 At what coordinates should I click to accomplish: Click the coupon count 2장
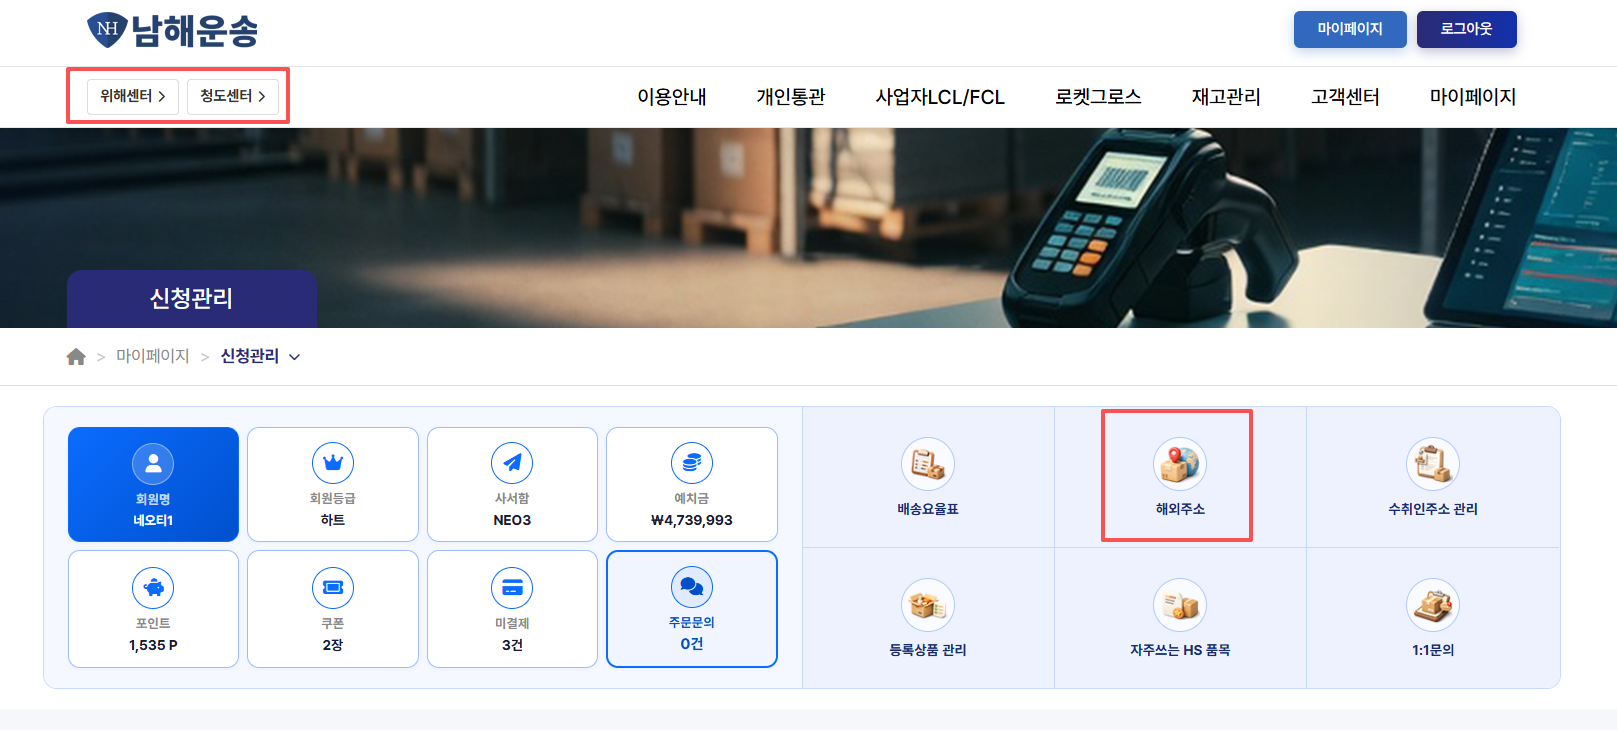coord(333,645)
